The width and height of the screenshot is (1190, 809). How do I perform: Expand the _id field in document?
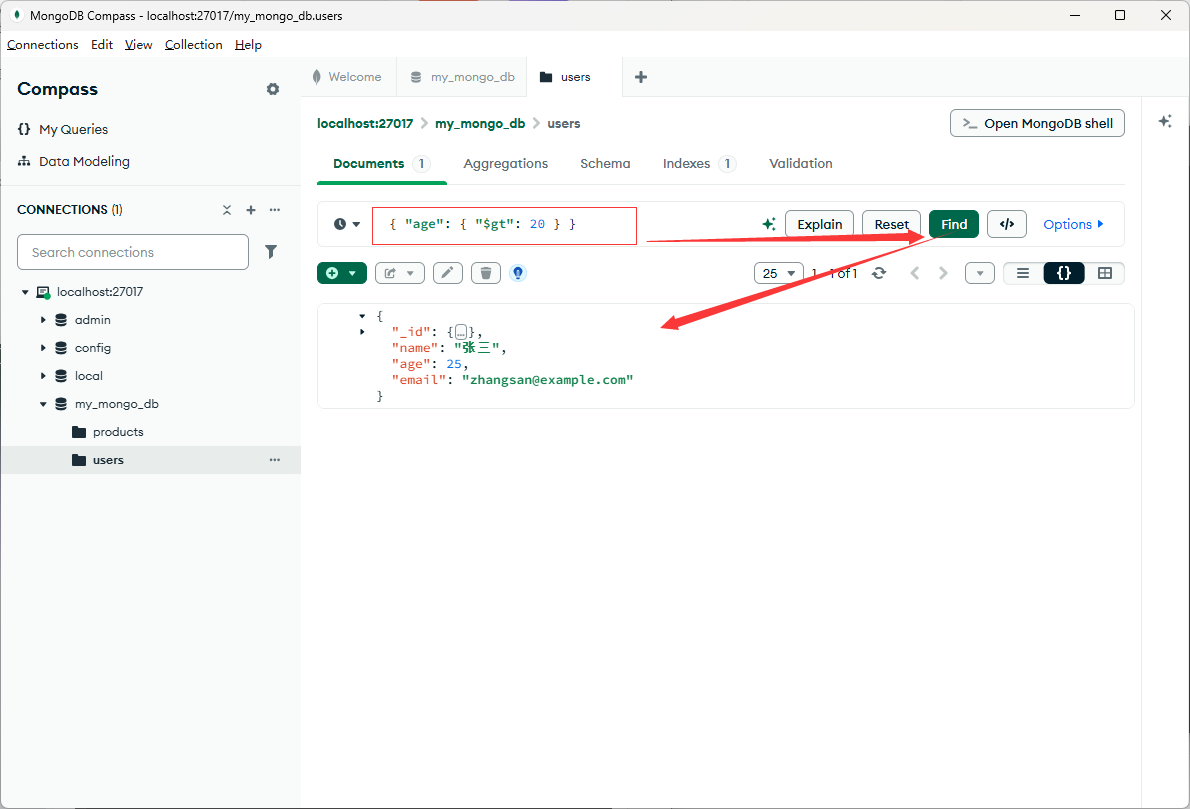click(x=362, y=332)
